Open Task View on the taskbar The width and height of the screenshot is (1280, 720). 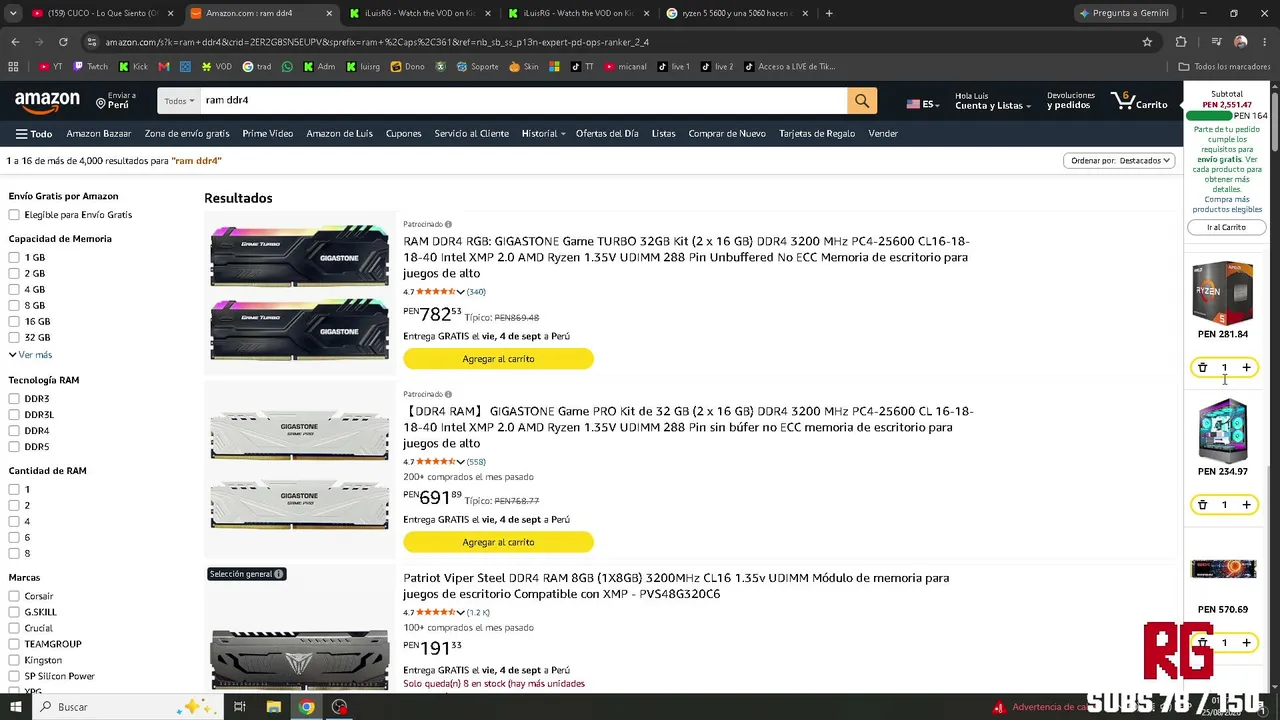point(240,707)
